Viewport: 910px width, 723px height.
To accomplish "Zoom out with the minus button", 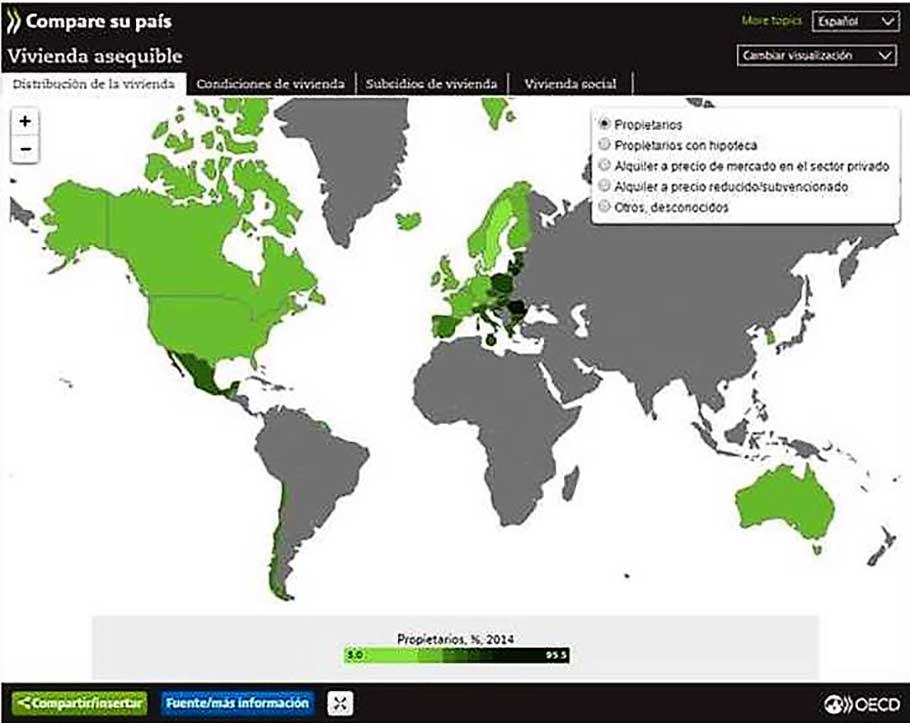I will [x=25, y=150].
